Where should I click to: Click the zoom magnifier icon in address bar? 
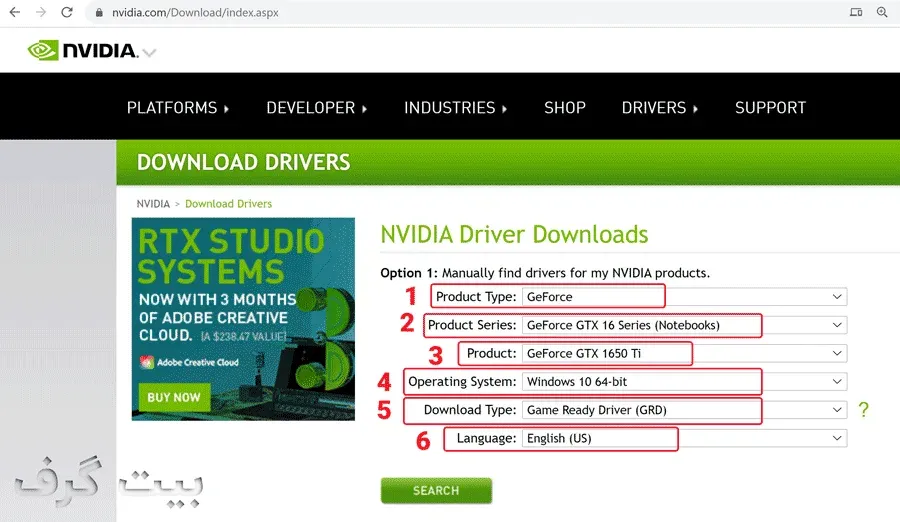pyautogui.click(x=882, y=12)
